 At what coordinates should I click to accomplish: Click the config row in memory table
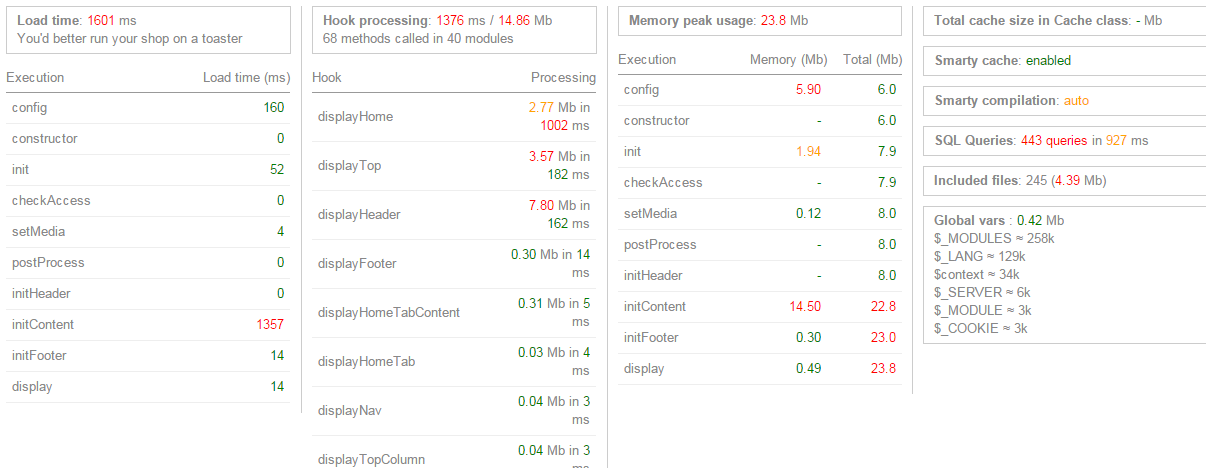pyautogui.click(x=760, y=90)
